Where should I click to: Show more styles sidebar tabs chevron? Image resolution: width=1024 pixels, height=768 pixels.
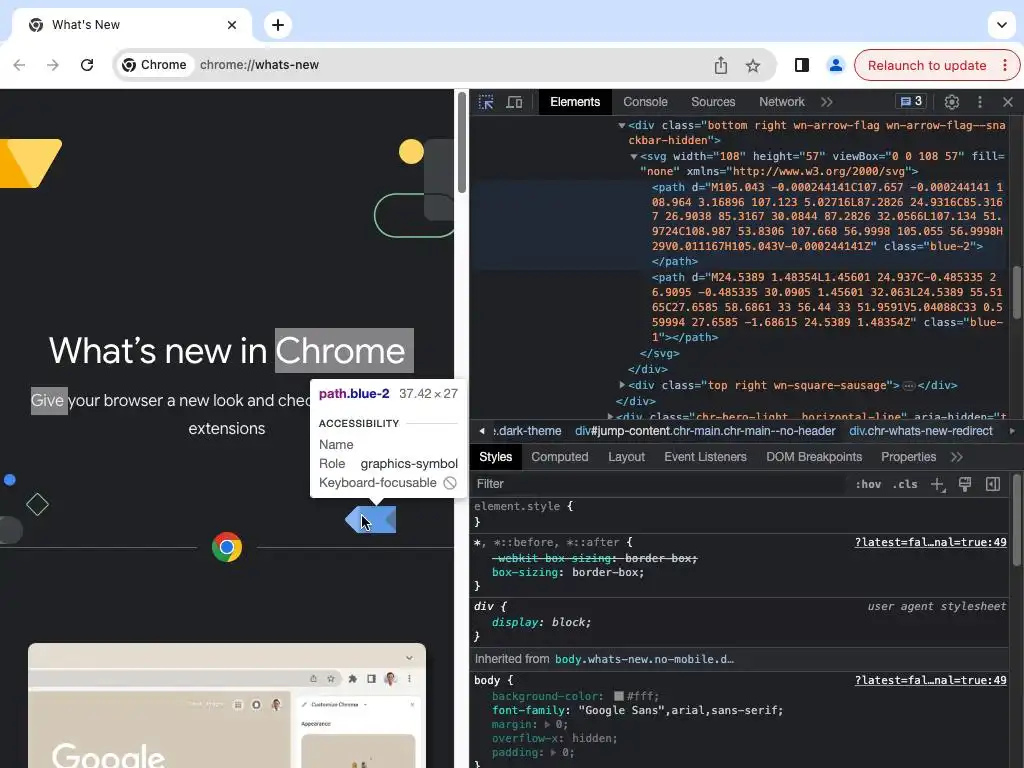[x=957, y=457]
